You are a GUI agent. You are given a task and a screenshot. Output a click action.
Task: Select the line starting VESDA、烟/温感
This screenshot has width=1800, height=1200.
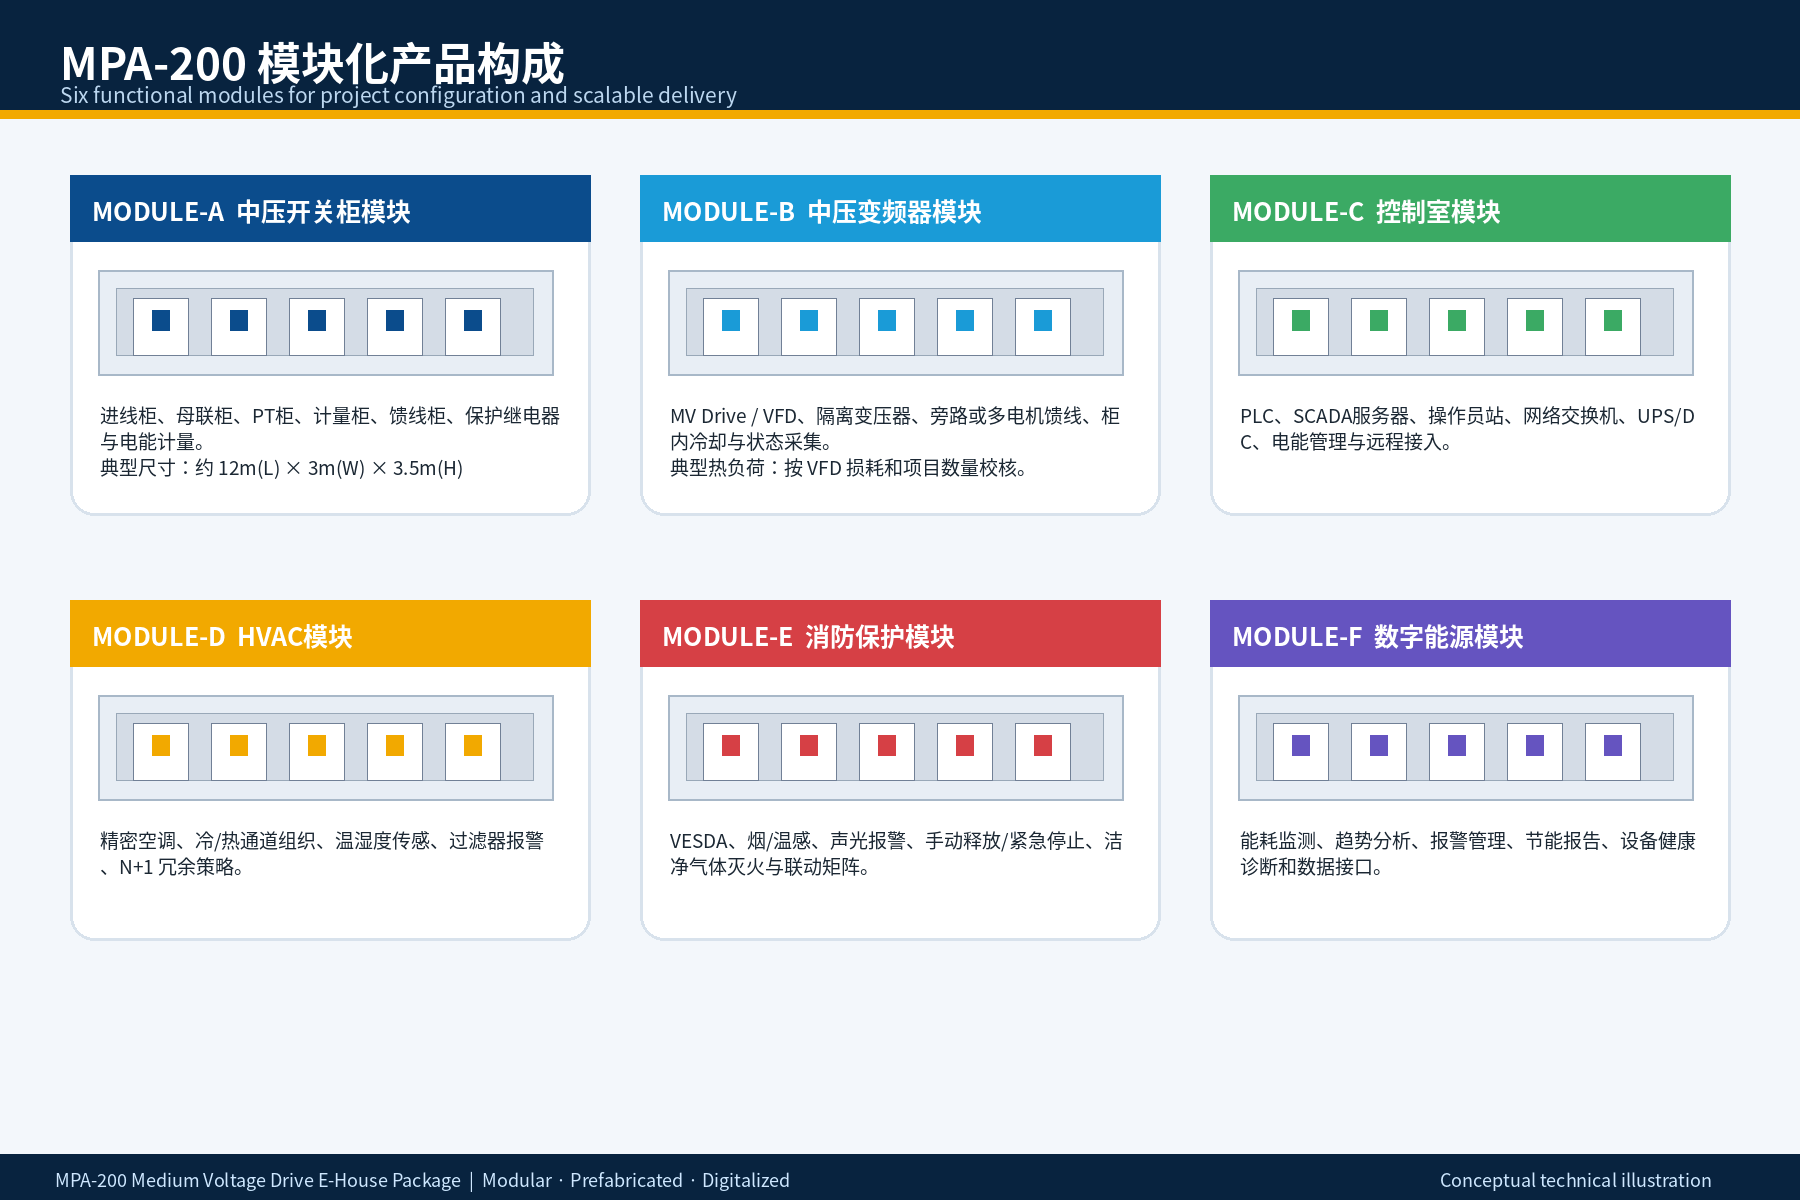coord(896,841)
